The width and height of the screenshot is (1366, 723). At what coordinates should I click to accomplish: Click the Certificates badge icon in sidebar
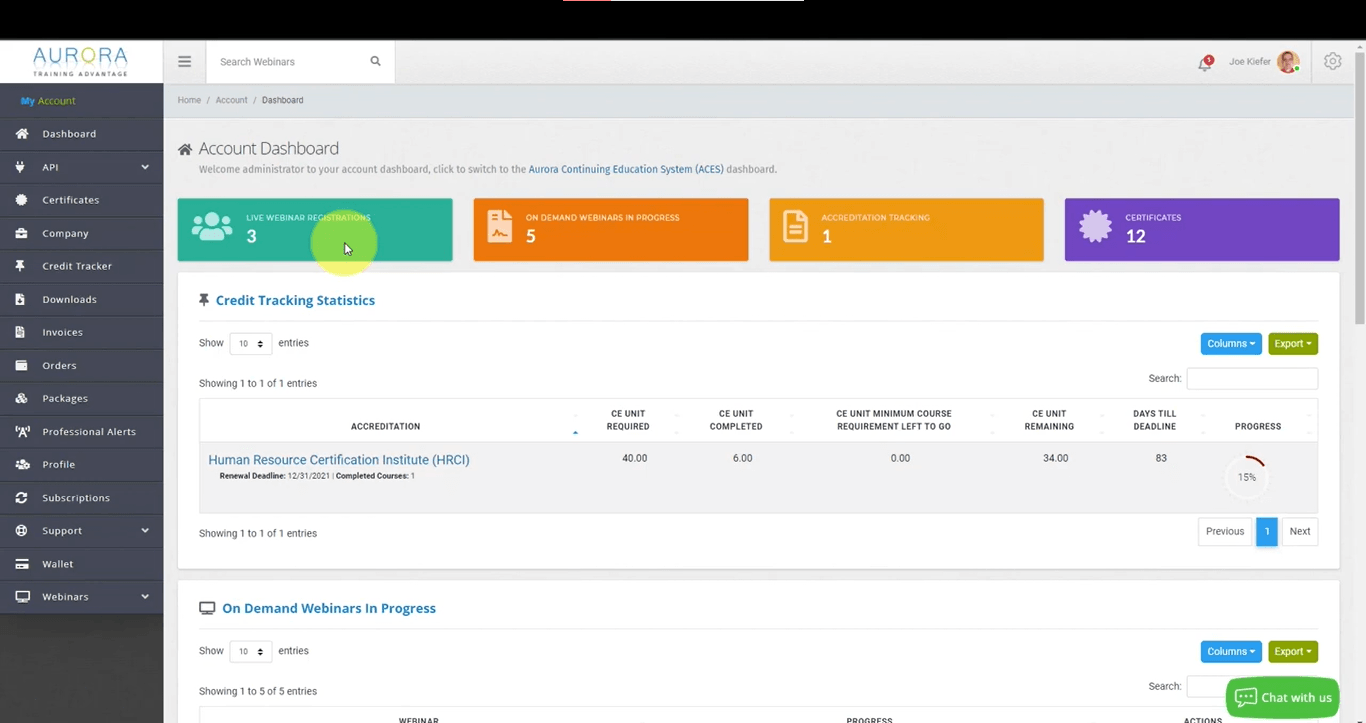pos(22,200)
